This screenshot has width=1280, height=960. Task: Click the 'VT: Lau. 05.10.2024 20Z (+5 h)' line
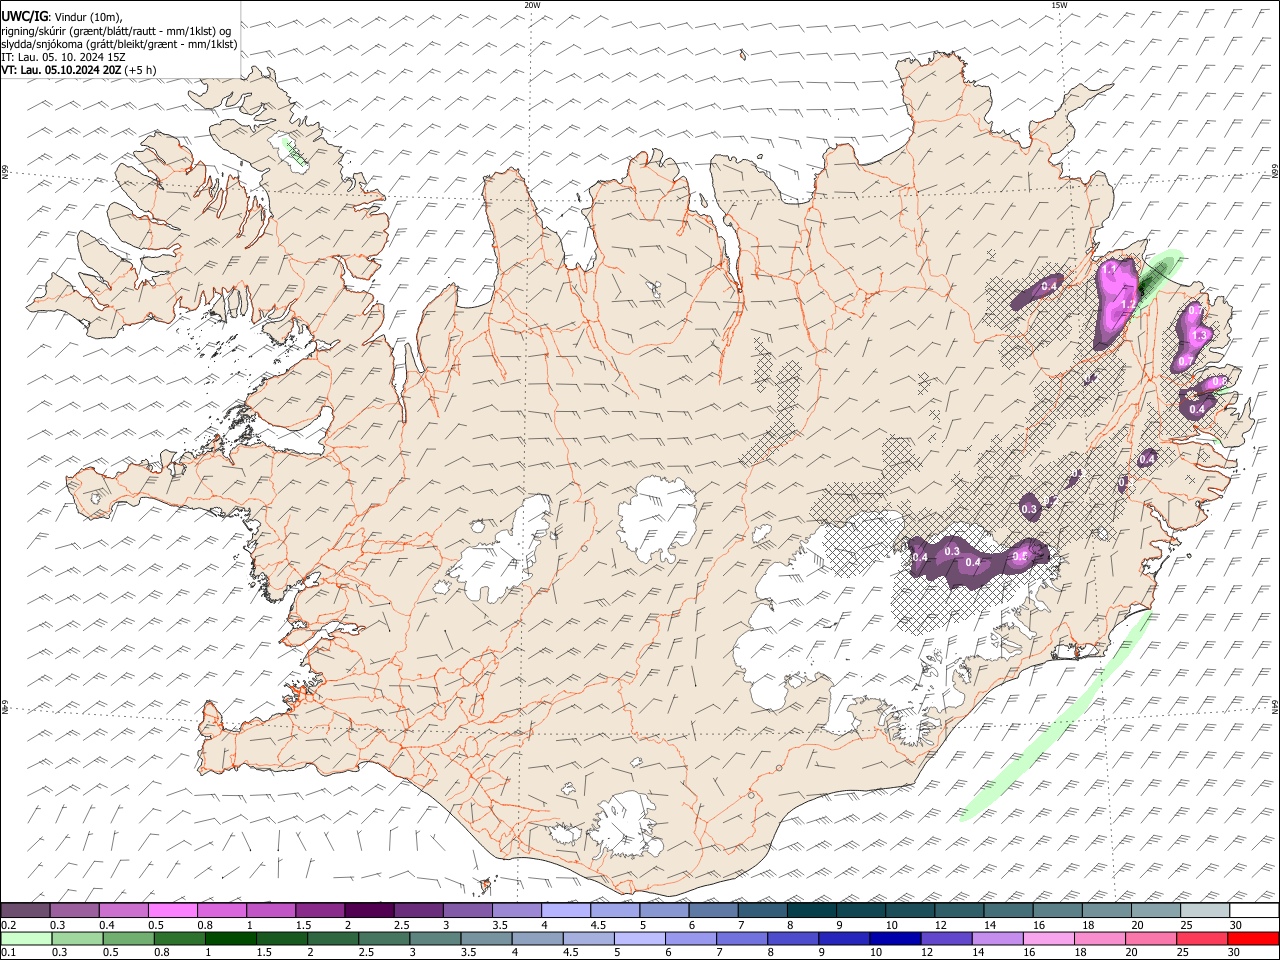coord(79,70)
